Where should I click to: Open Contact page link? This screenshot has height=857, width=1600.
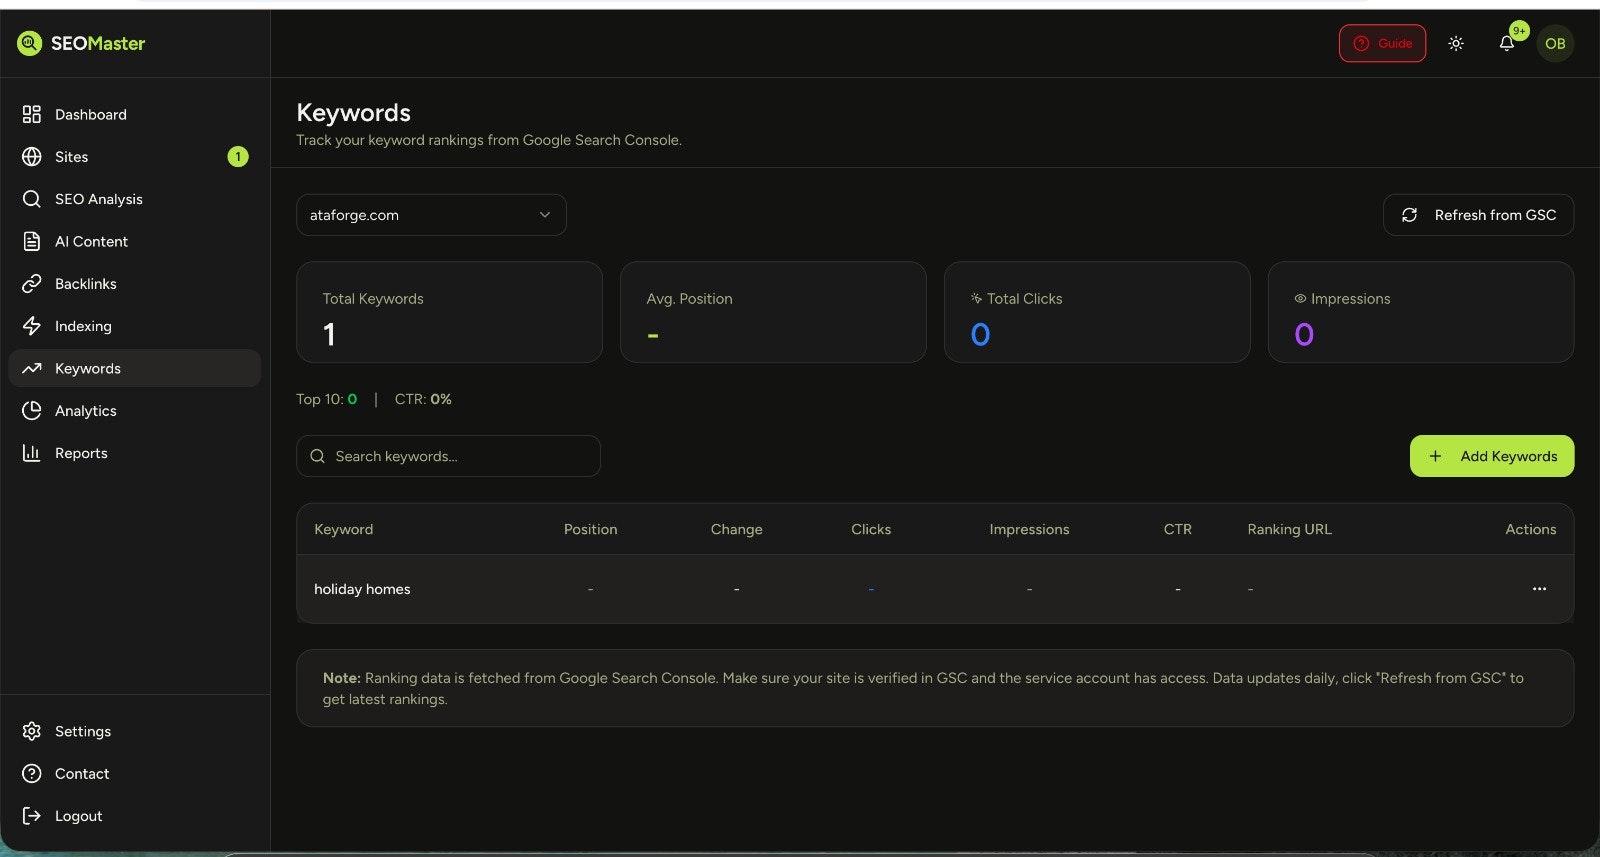[x=135, y=774]
